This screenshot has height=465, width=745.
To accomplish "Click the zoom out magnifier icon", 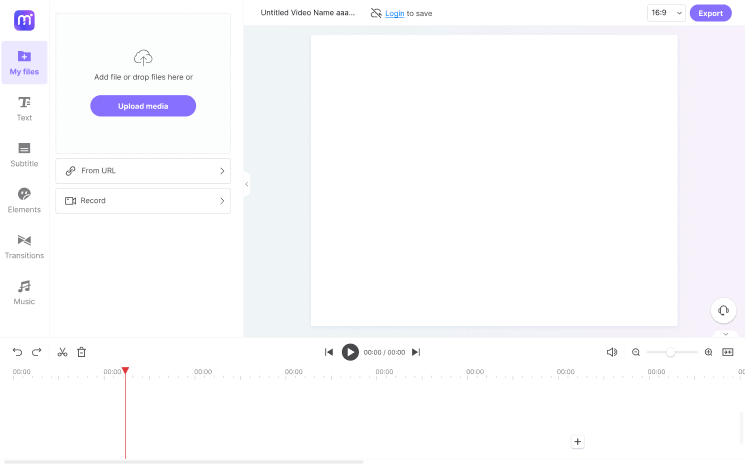I will point(636,352).
